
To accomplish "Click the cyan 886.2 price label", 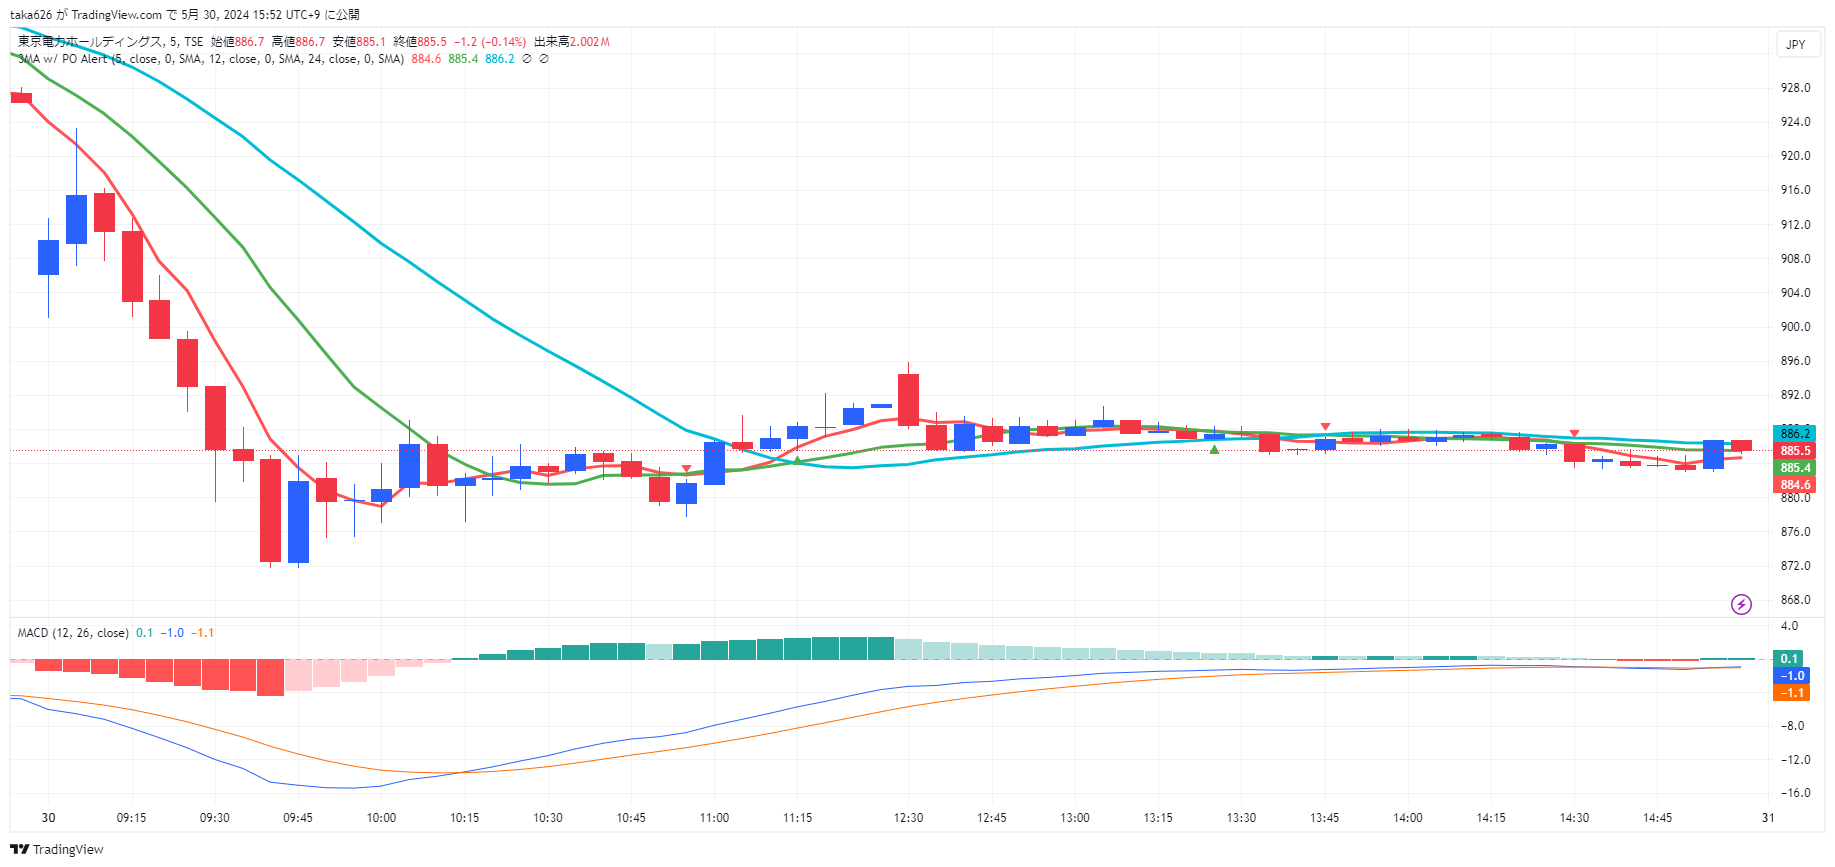I will point(1794,433).
